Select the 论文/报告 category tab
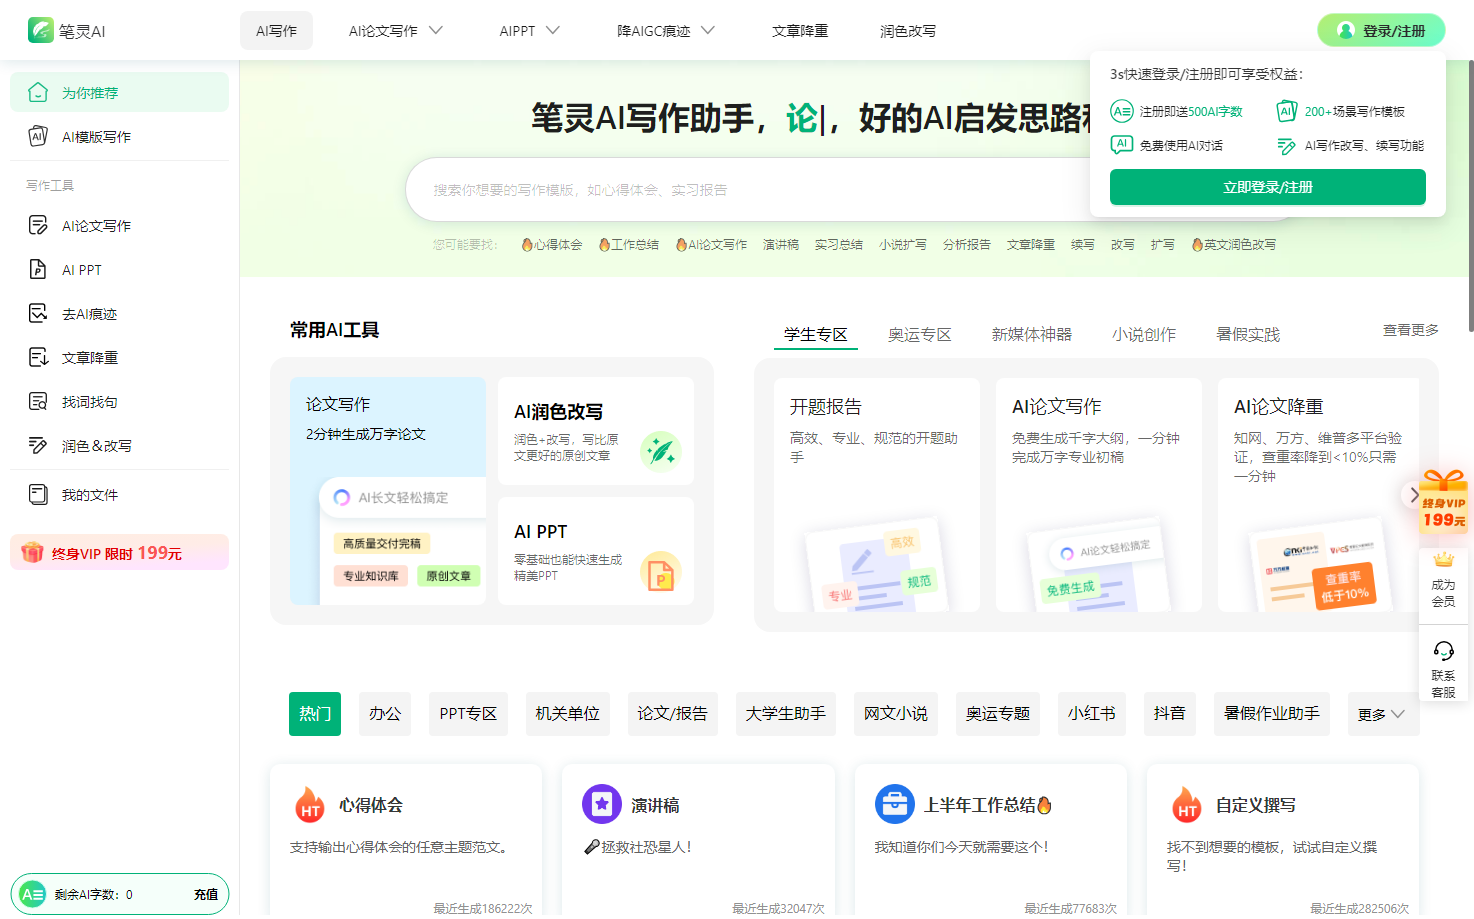This screenshot has height=919, width=1474. pos(673,714)
